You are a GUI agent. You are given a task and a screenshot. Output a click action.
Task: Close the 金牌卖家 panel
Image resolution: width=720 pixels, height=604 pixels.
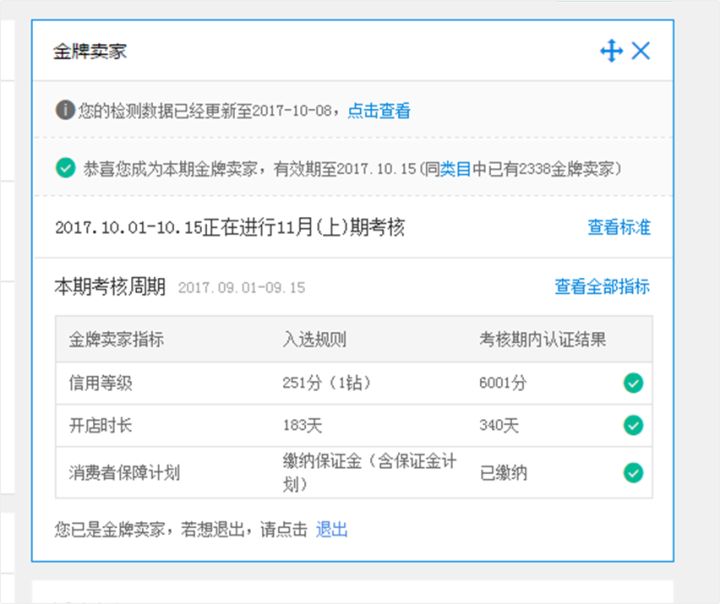point(641,51)
